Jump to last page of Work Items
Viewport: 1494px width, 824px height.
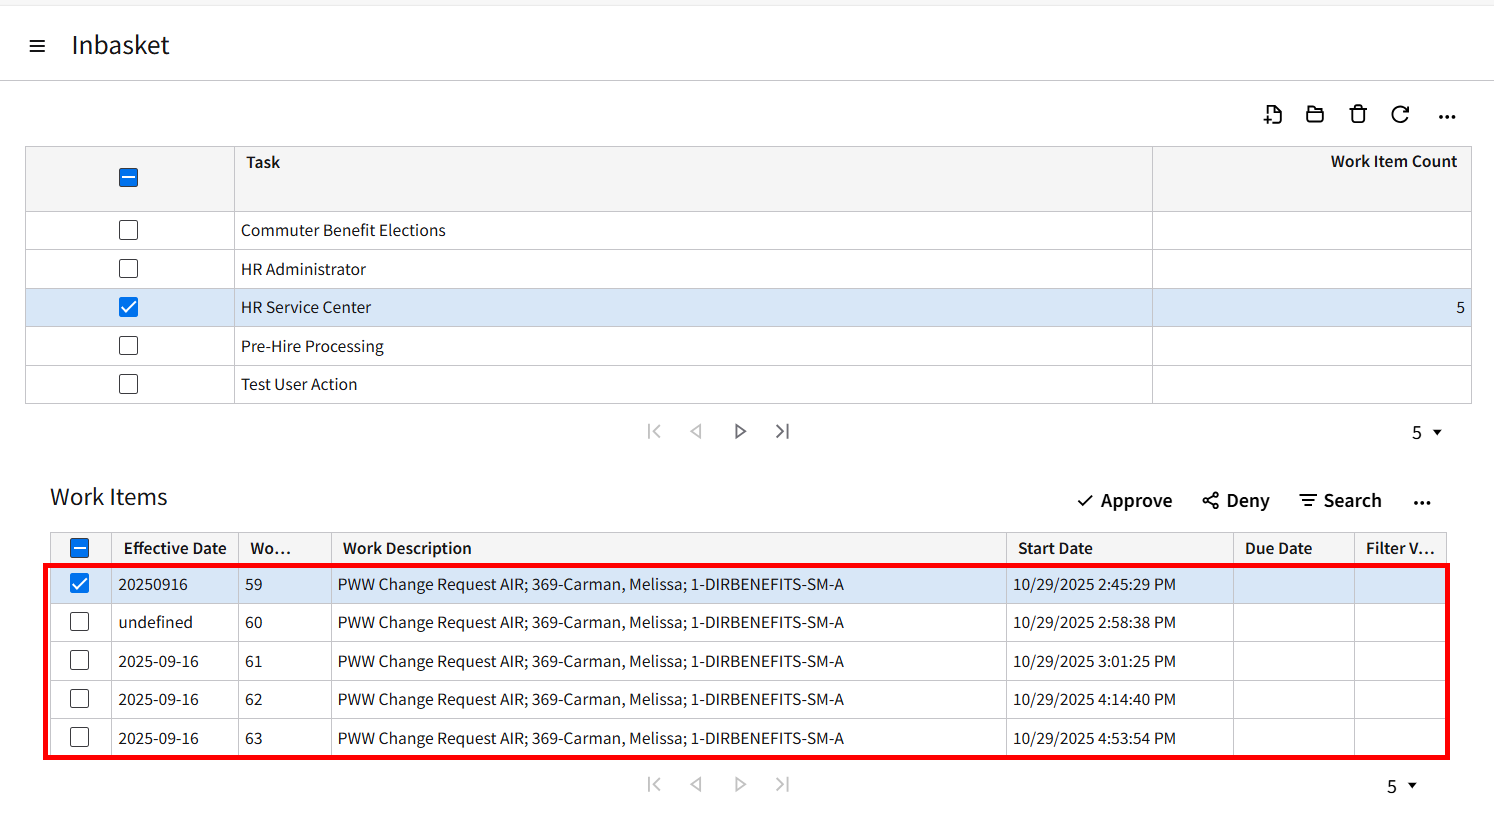point(782,784)
